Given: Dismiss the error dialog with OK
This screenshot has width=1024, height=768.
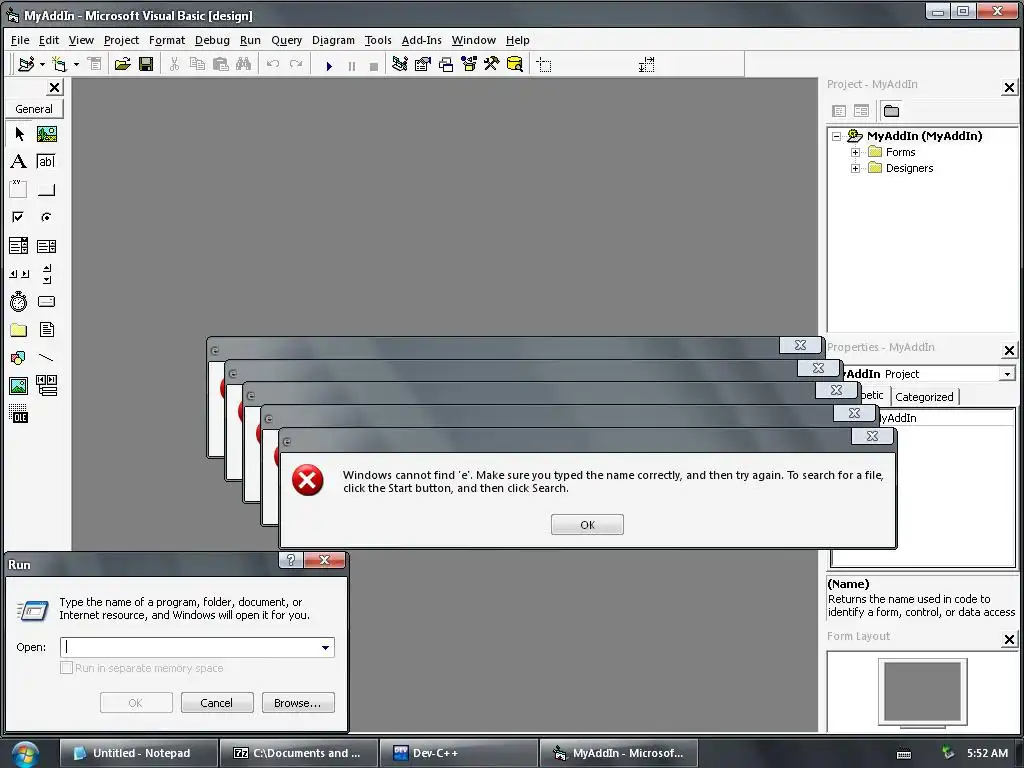Looking at the screenshot, I should [x=587, y=524].
